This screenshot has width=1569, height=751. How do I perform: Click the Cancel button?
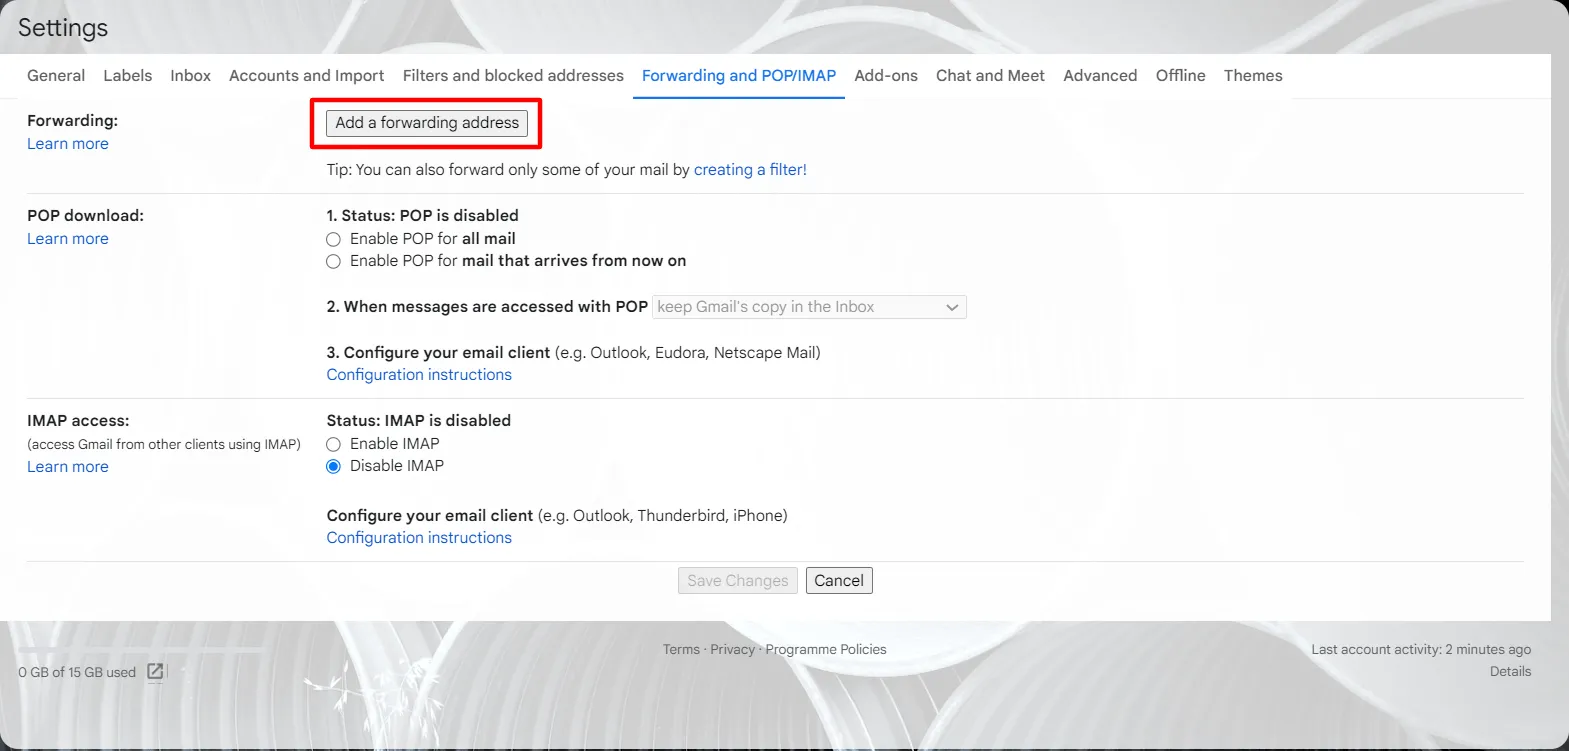pyautogui.click(x=839, y=580)
